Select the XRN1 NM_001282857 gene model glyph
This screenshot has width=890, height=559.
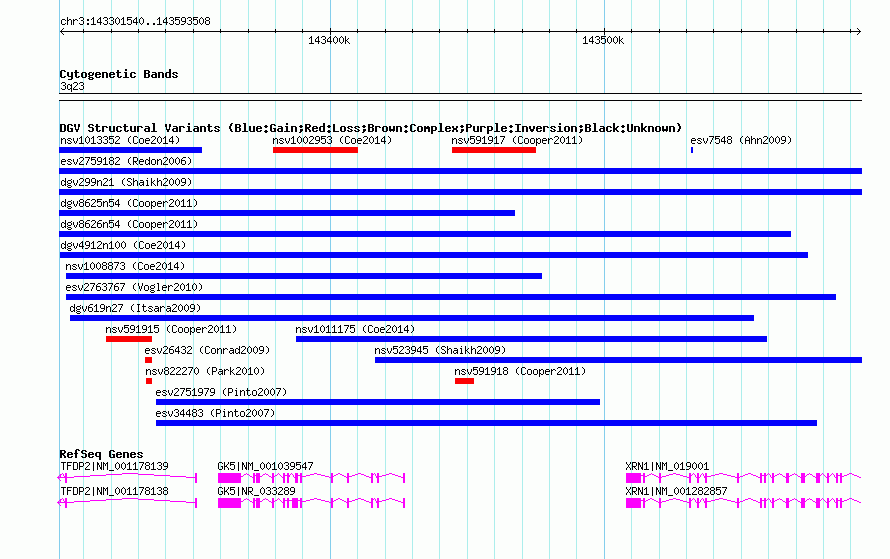pos(744,503)
